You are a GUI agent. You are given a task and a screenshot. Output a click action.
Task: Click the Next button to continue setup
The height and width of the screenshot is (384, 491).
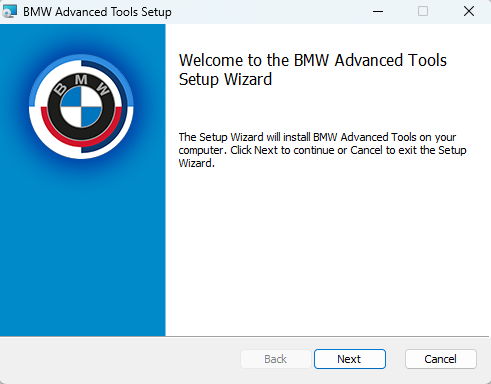pos(350,359)
